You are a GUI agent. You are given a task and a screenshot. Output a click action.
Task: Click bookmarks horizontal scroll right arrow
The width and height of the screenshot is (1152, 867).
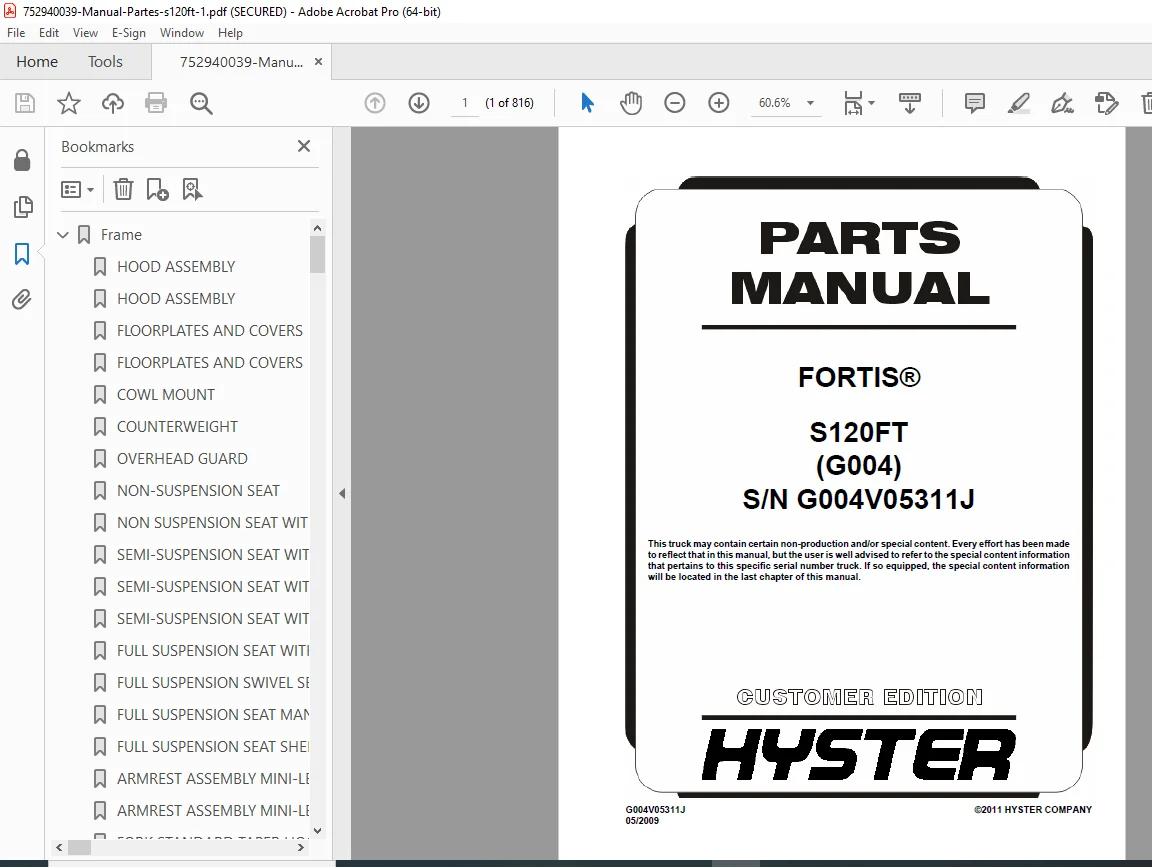point(300,848)
